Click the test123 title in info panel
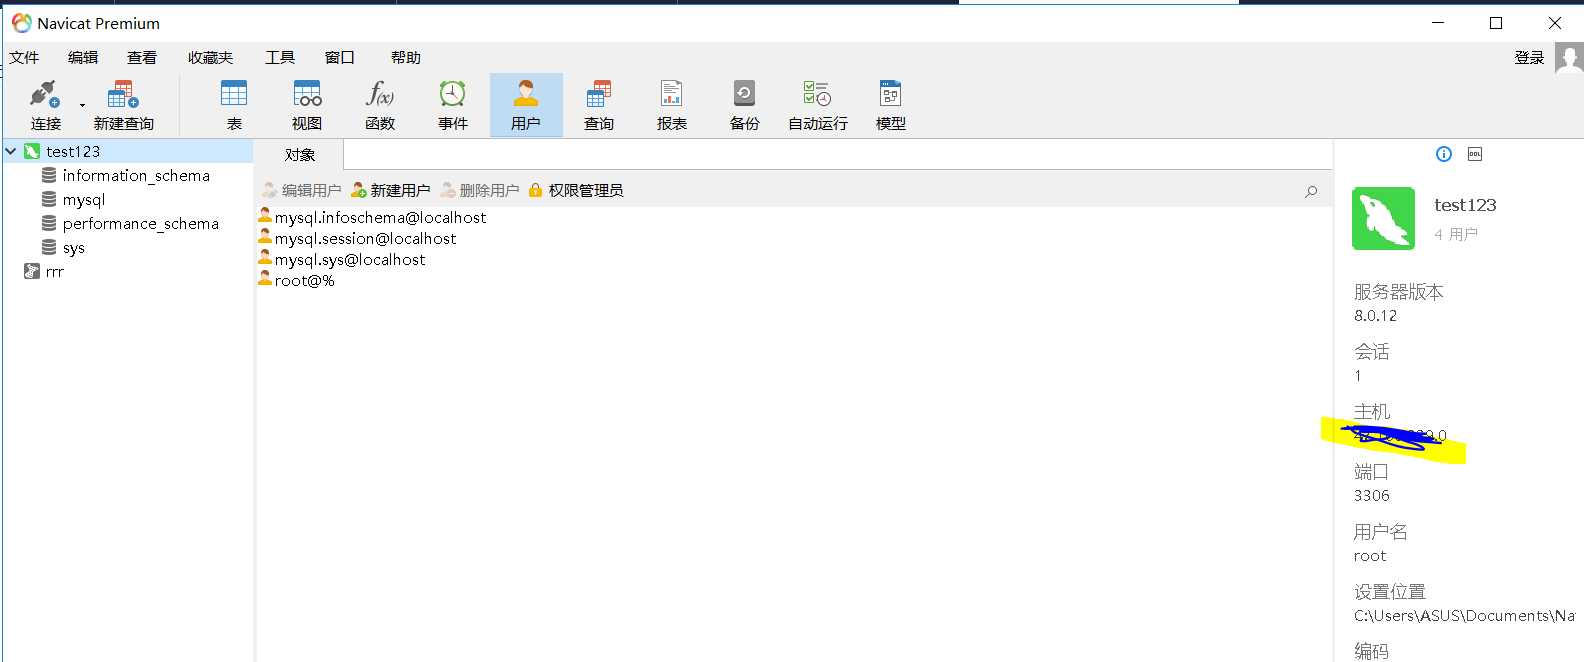 pos(1465,204)
